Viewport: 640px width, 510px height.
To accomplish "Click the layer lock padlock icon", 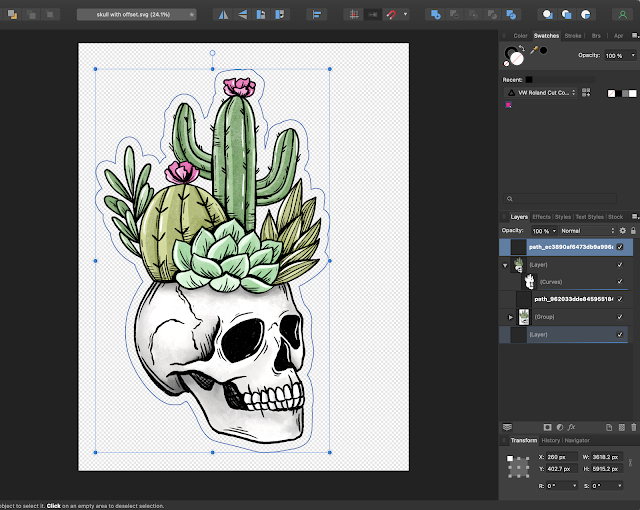I will (633, 230).
